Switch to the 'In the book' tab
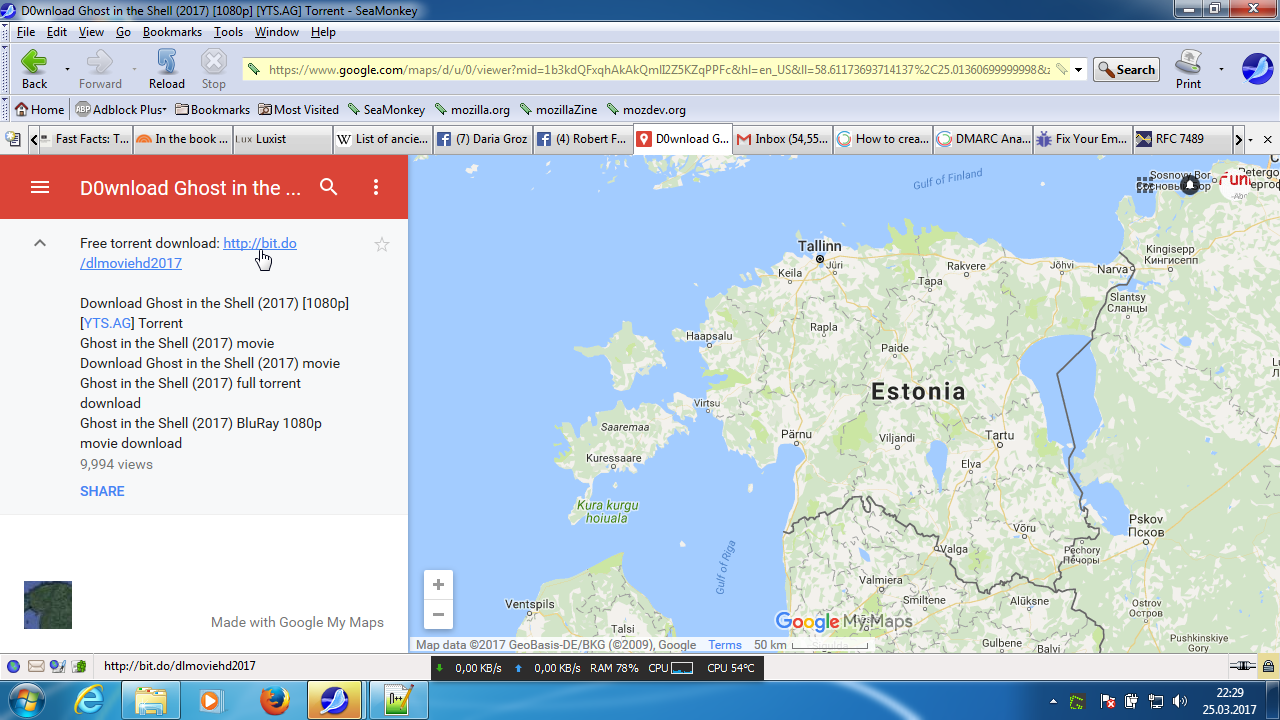 click(182, 139)
